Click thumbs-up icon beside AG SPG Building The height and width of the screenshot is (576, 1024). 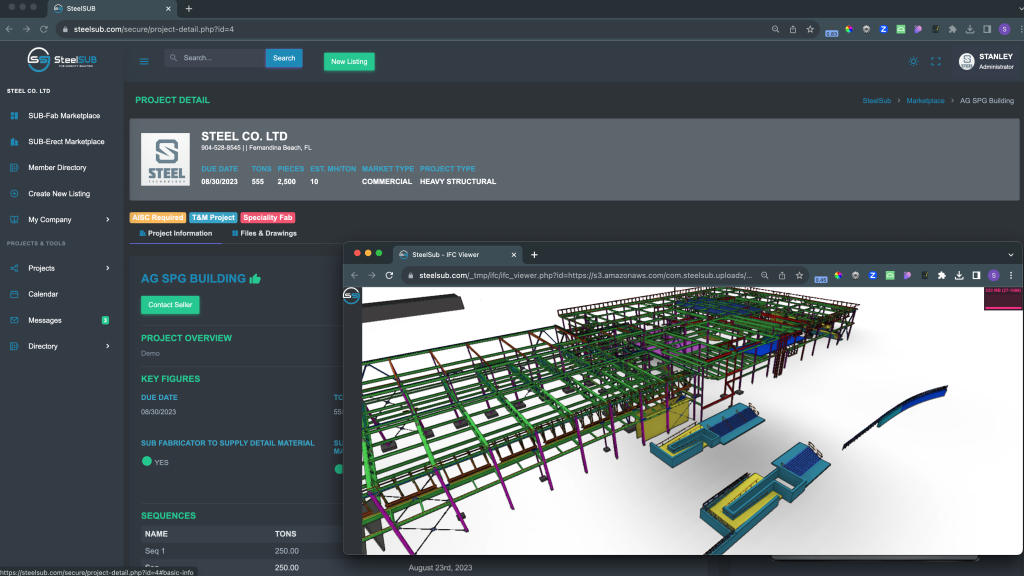click(255, 279)
